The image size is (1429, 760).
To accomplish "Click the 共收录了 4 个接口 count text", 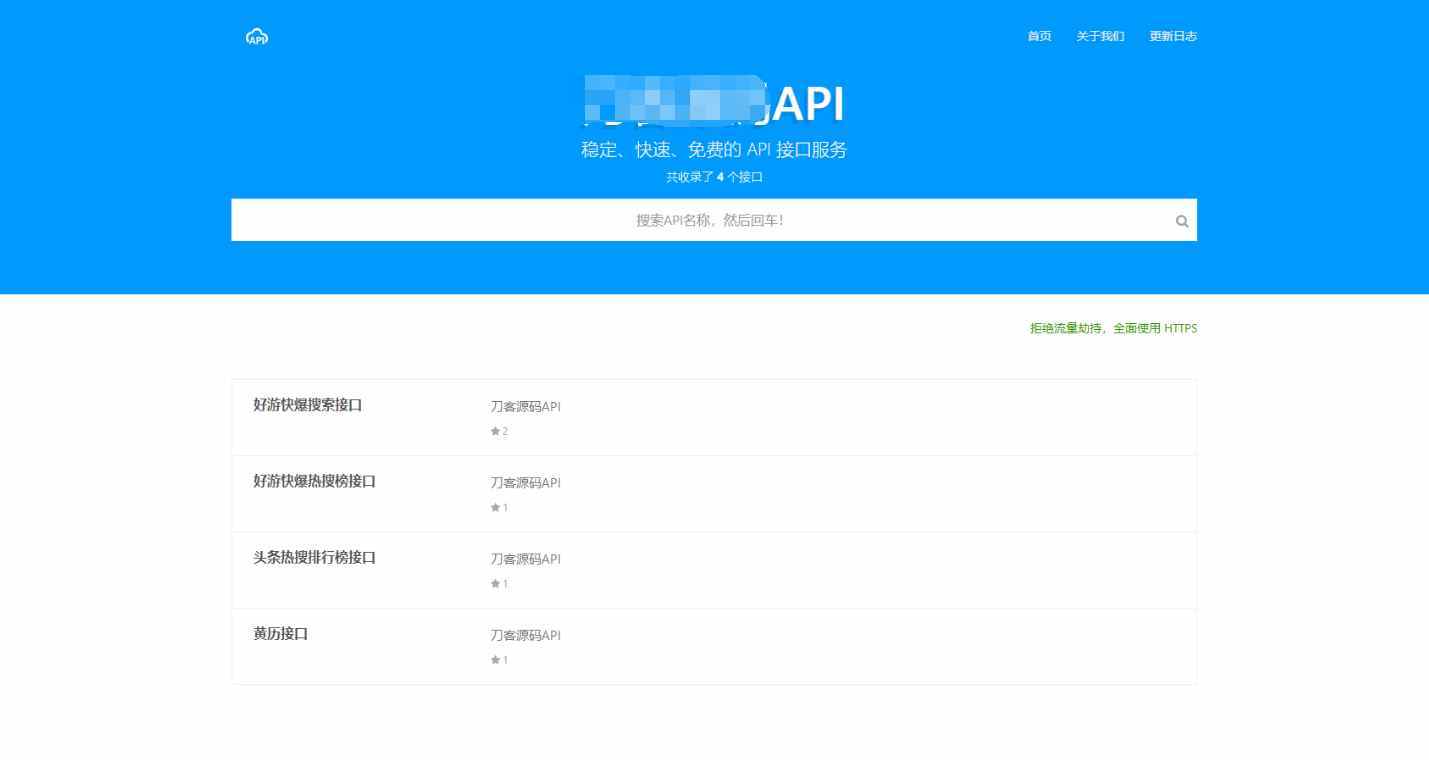I will 714,177.
